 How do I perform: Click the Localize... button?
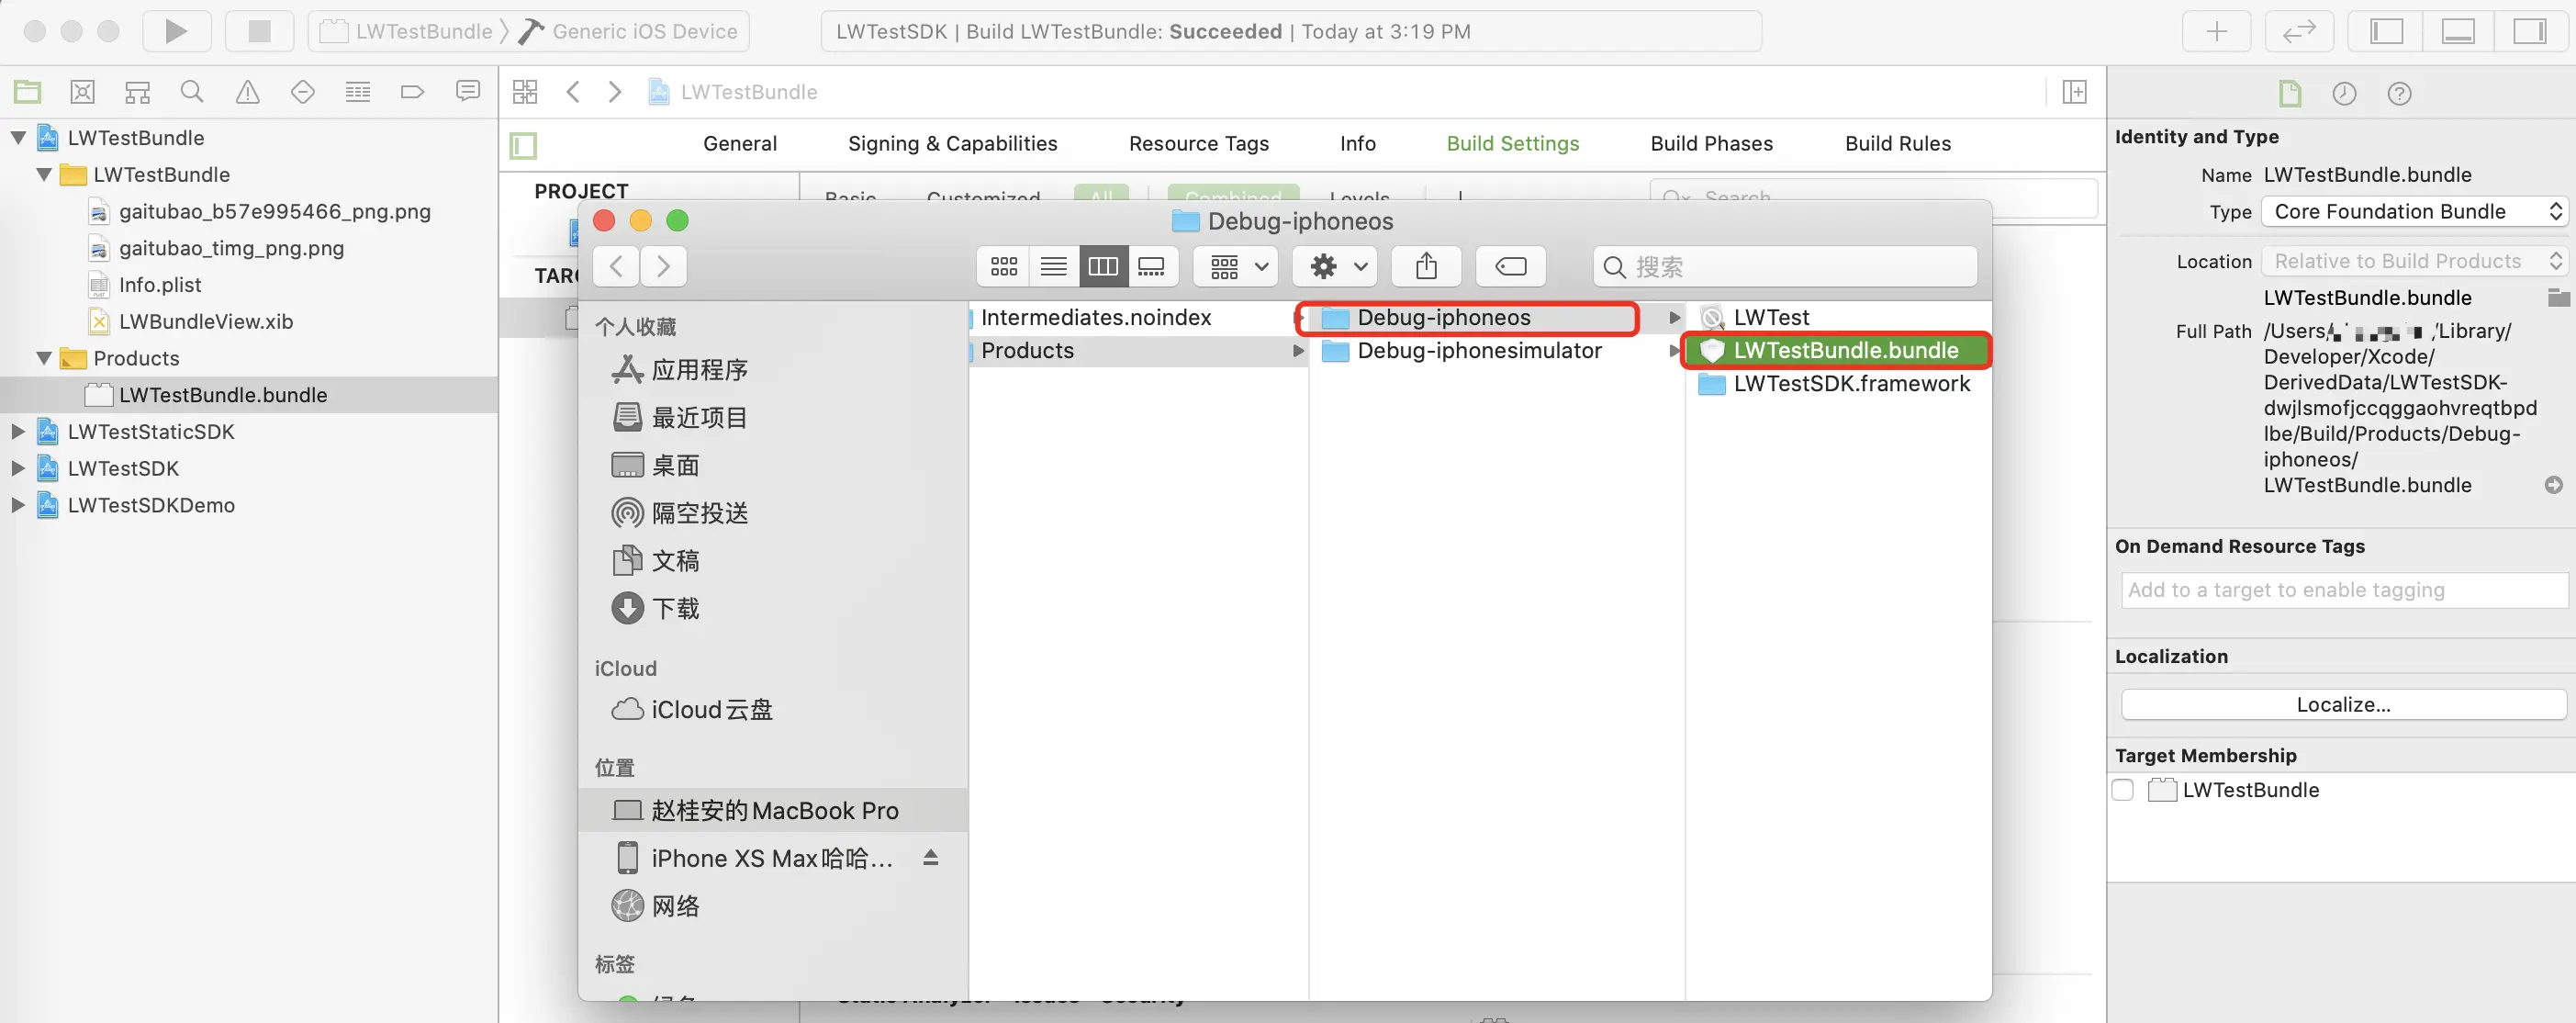pyautogui.click(x=2342, y=704)
